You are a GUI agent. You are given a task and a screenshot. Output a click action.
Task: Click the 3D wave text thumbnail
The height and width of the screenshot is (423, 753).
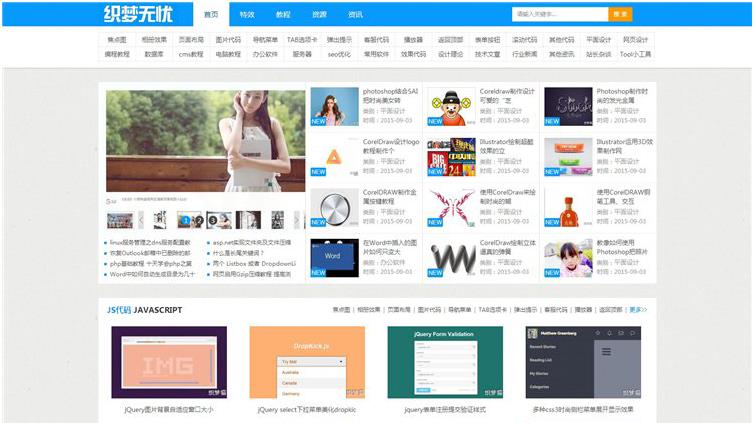pyautogui.click(x=451, y=257)
